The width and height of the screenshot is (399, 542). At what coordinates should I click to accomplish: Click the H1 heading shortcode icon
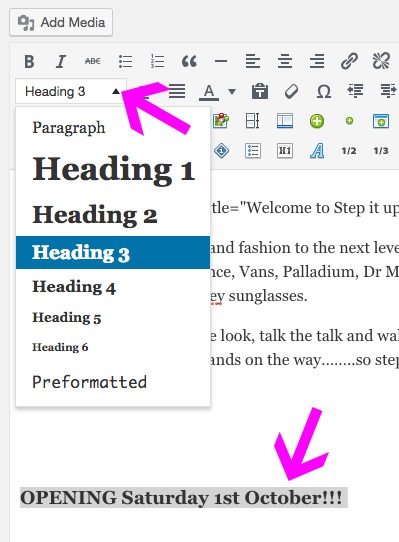click(285, 151)
